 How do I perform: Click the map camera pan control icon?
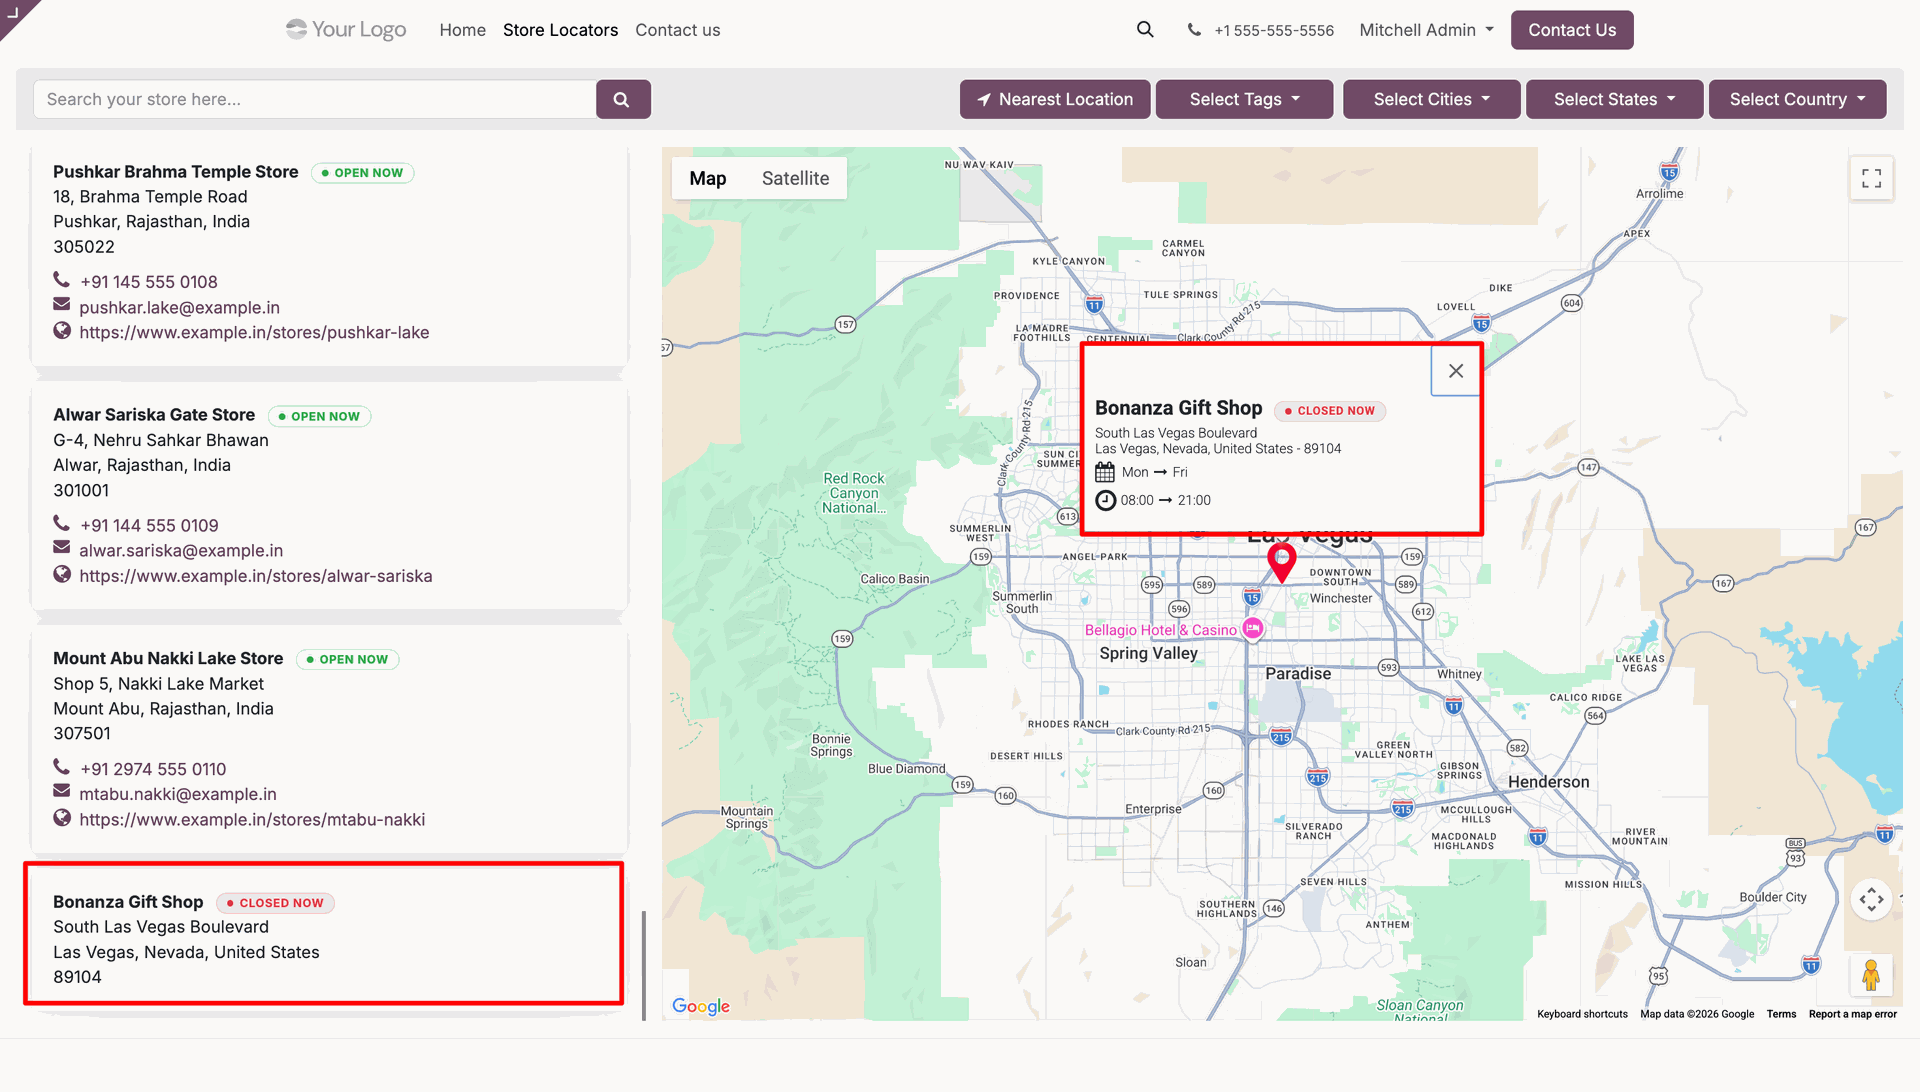[1871, 900]
